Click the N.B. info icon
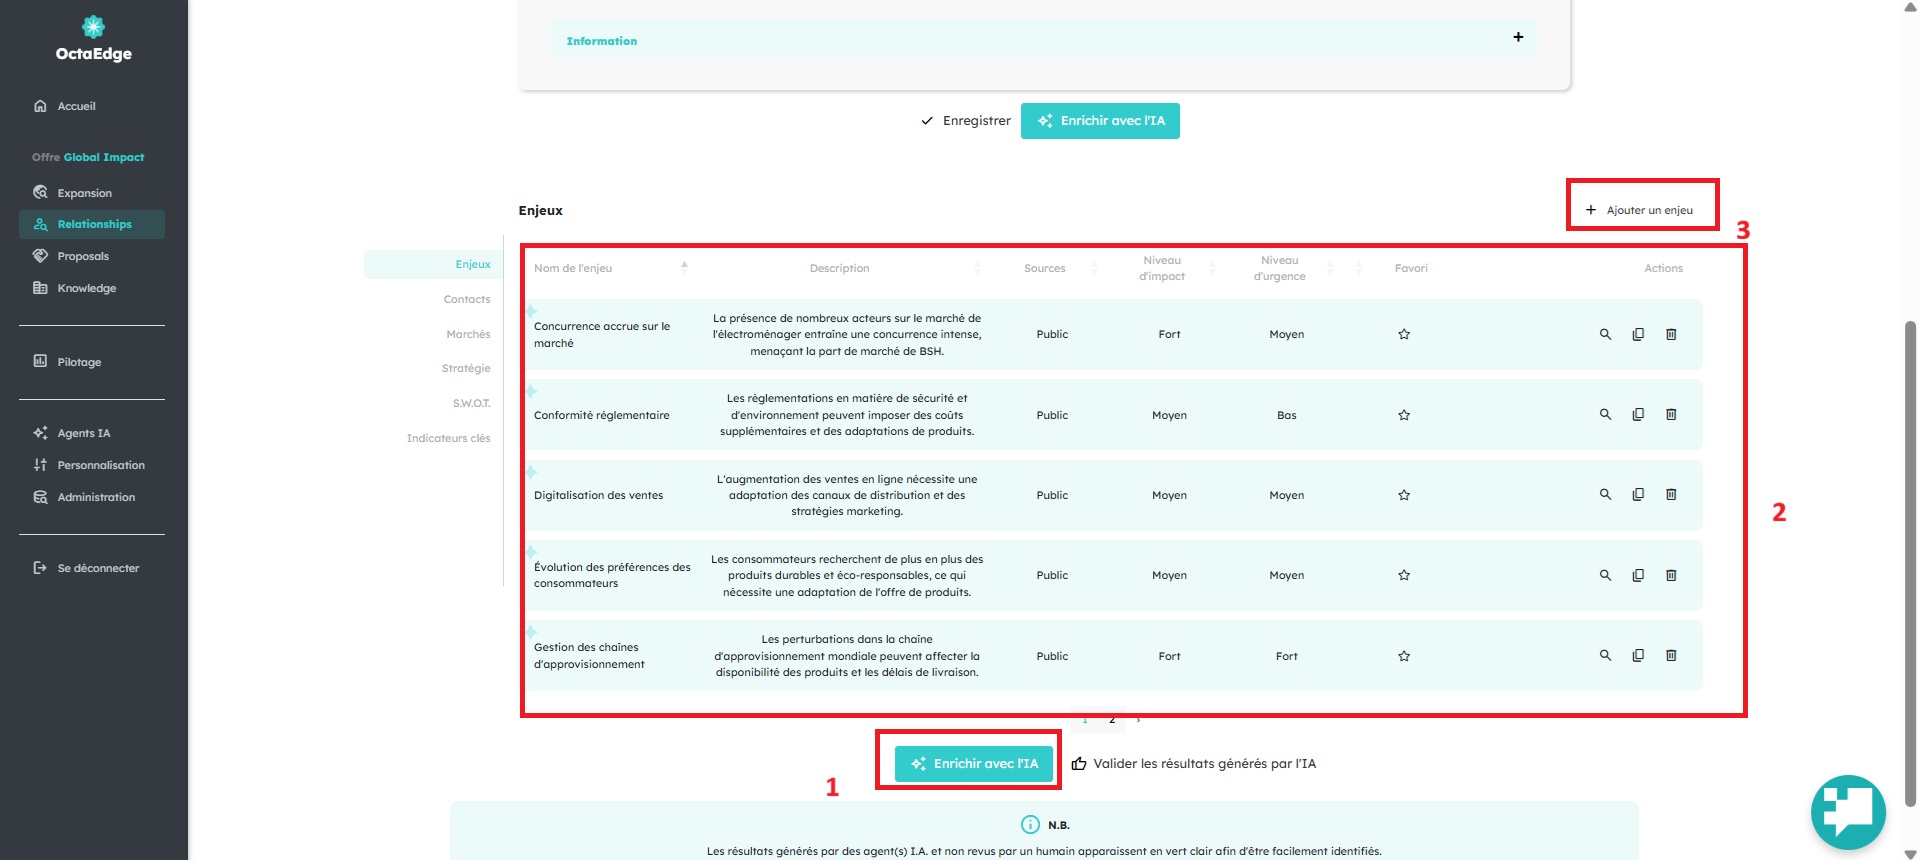Image resolution: width=1919 pixels, height=860 pixels. pyautogui.click(x=1030, y=824)
